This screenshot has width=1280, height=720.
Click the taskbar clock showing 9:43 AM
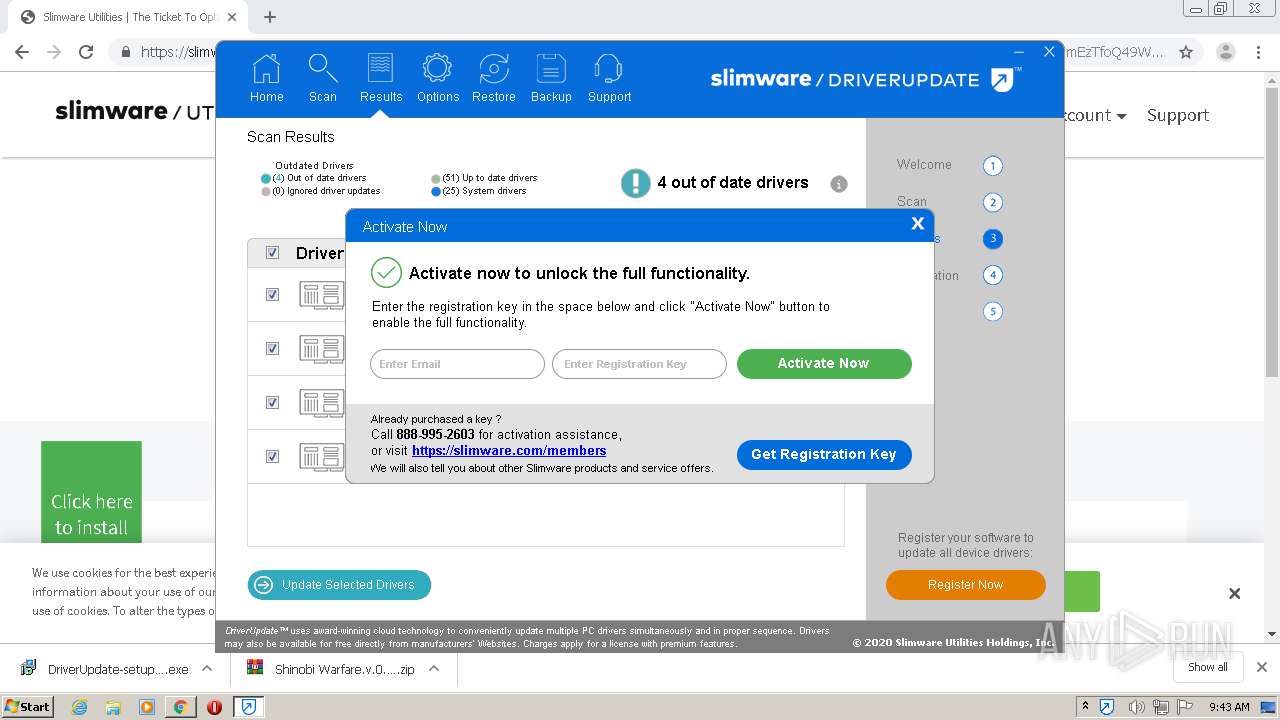[1229, 707]
